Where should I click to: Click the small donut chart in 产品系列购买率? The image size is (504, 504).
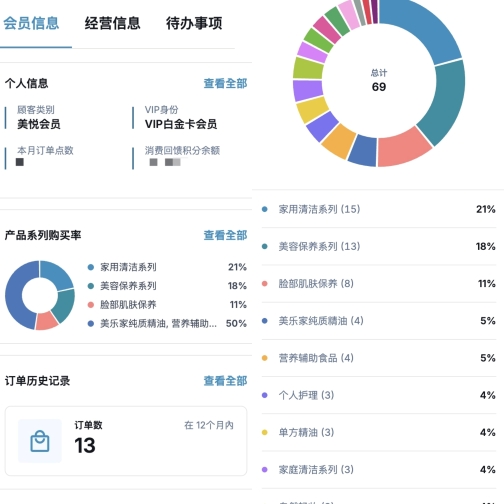(40, 295)
